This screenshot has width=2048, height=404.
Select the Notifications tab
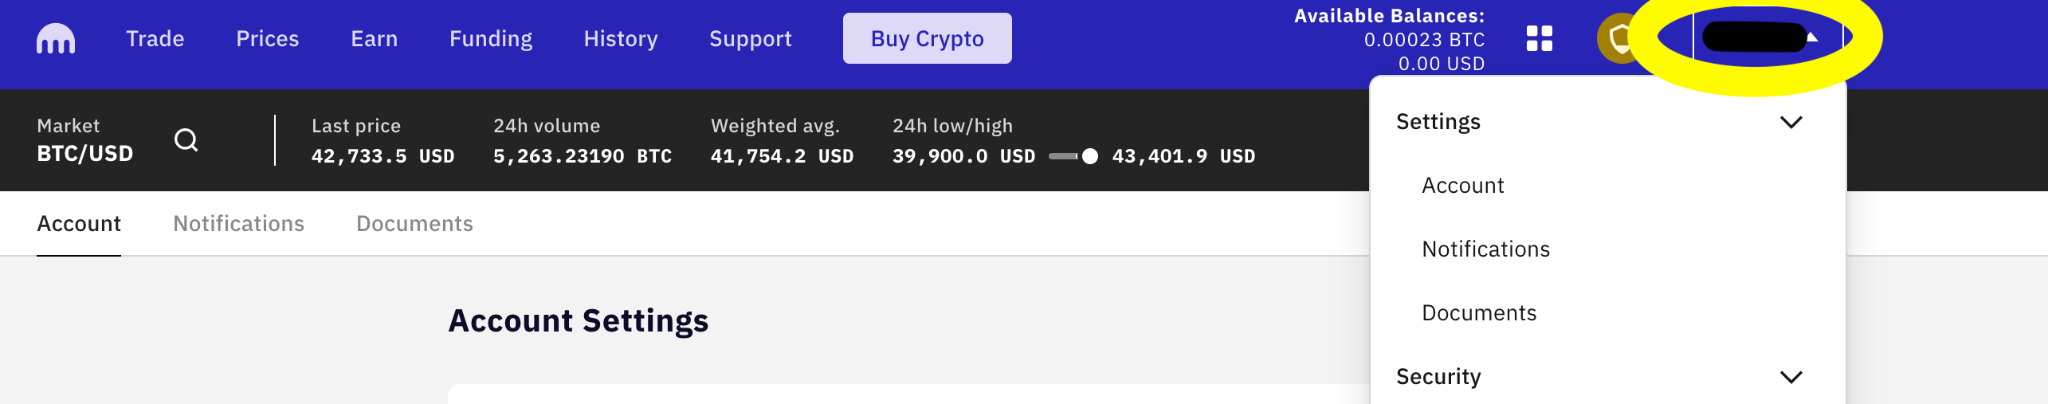pos(239,224)
